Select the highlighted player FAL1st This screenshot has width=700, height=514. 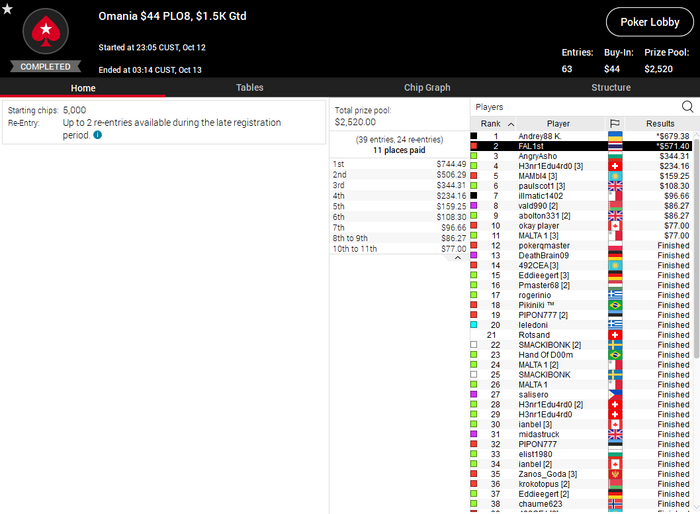click(581, 146)
